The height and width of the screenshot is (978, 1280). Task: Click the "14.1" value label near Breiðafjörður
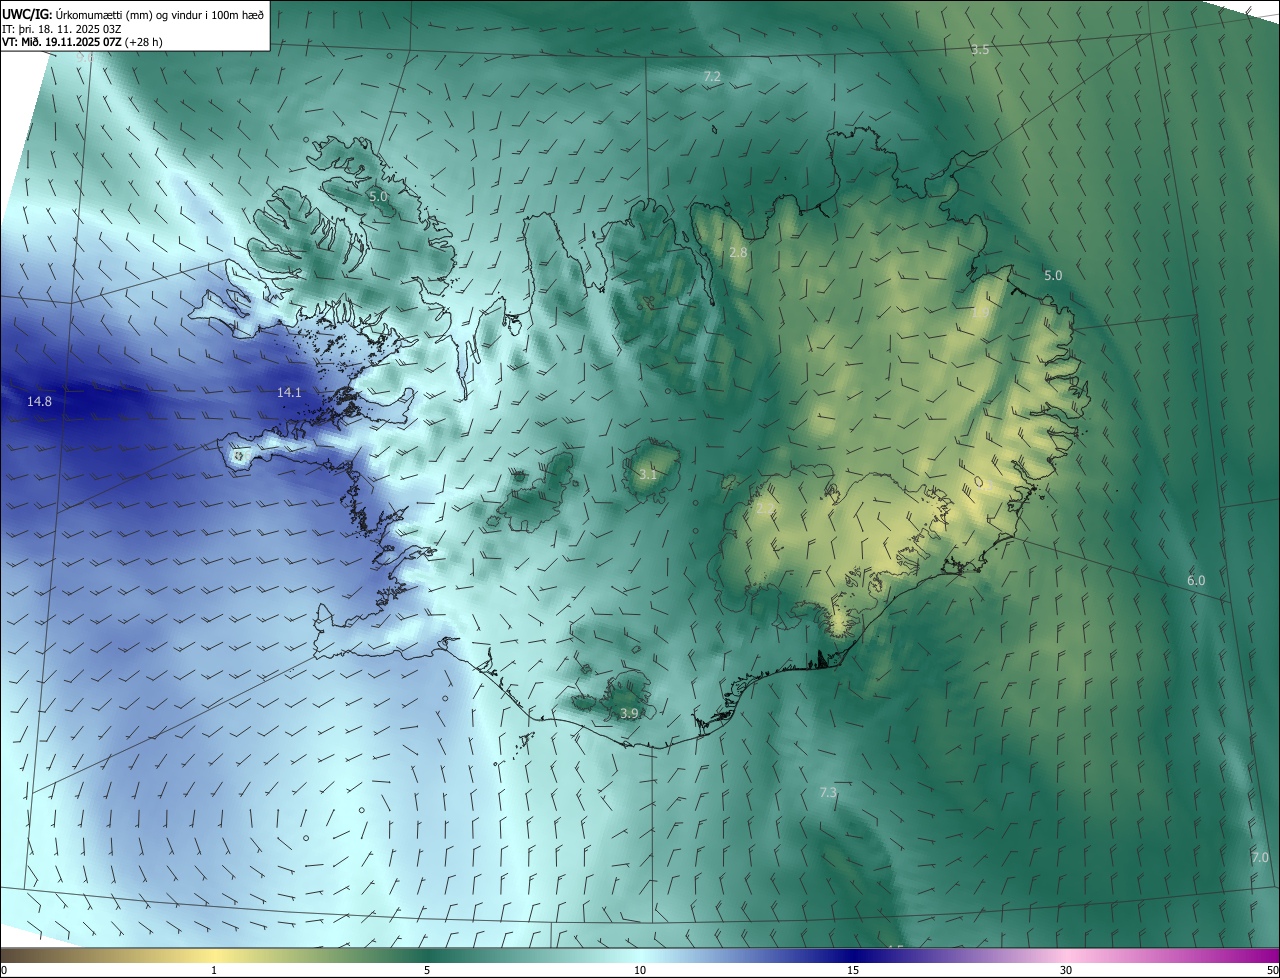click(x=289, y=393)
